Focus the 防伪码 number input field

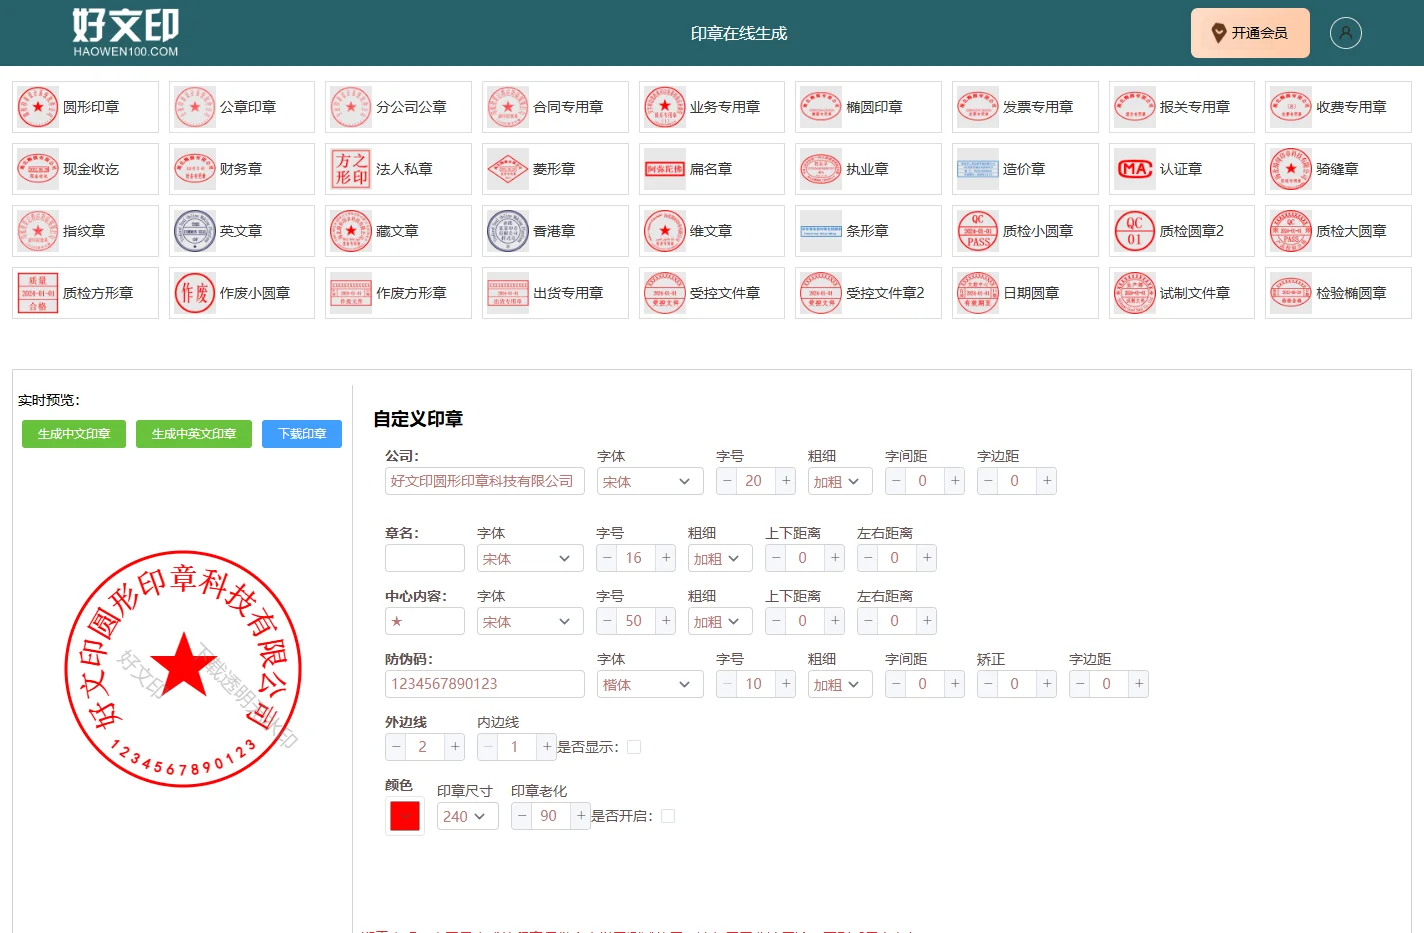point(485,684)
